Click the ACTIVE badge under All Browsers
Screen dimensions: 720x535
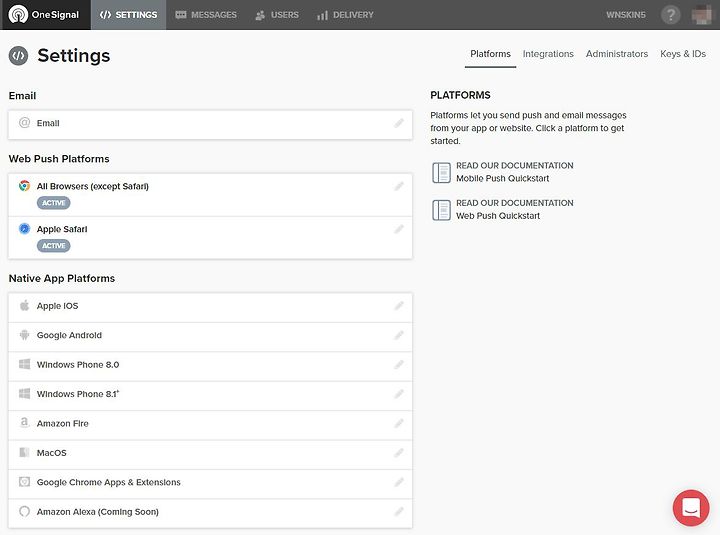click(54, 203)
